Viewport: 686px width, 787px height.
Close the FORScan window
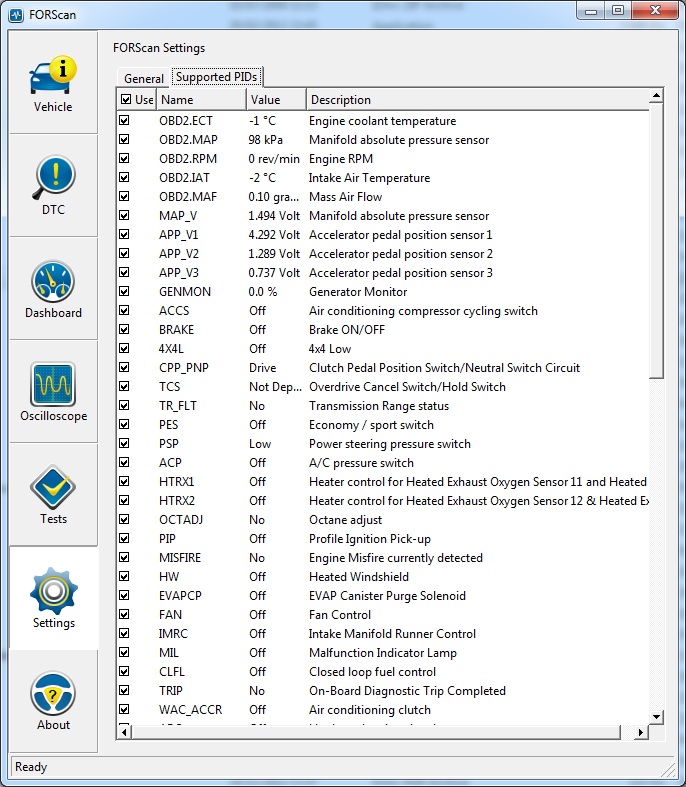(655, 11)
